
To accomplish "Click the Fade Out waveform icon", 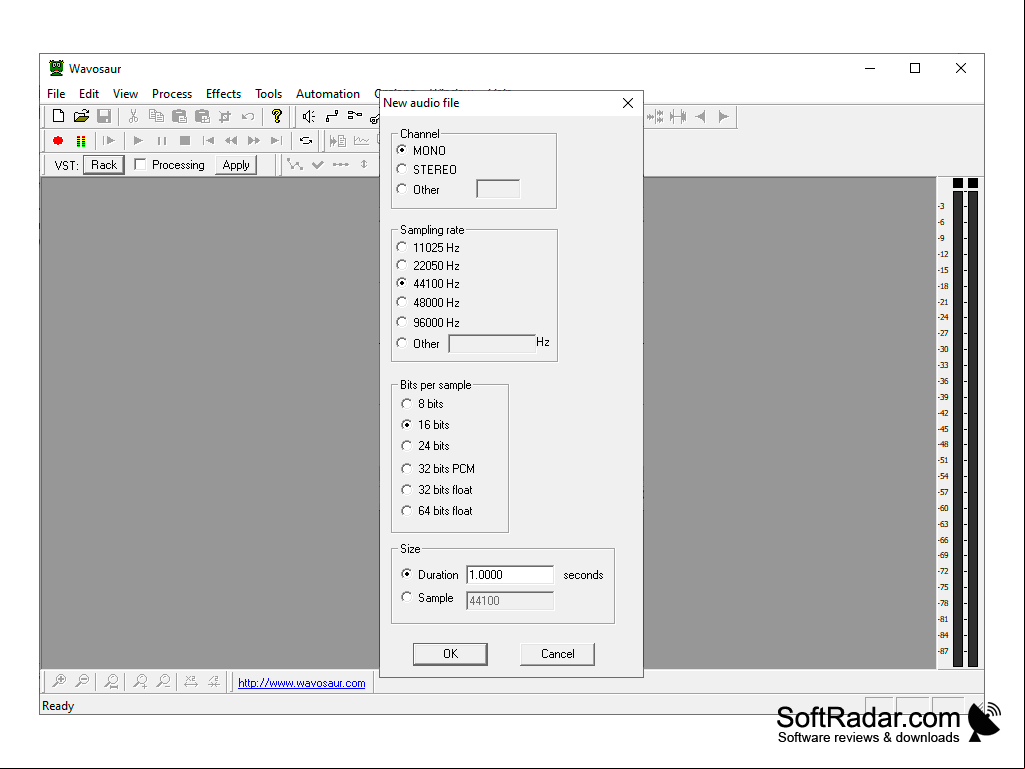I will [x=723, y=116].
